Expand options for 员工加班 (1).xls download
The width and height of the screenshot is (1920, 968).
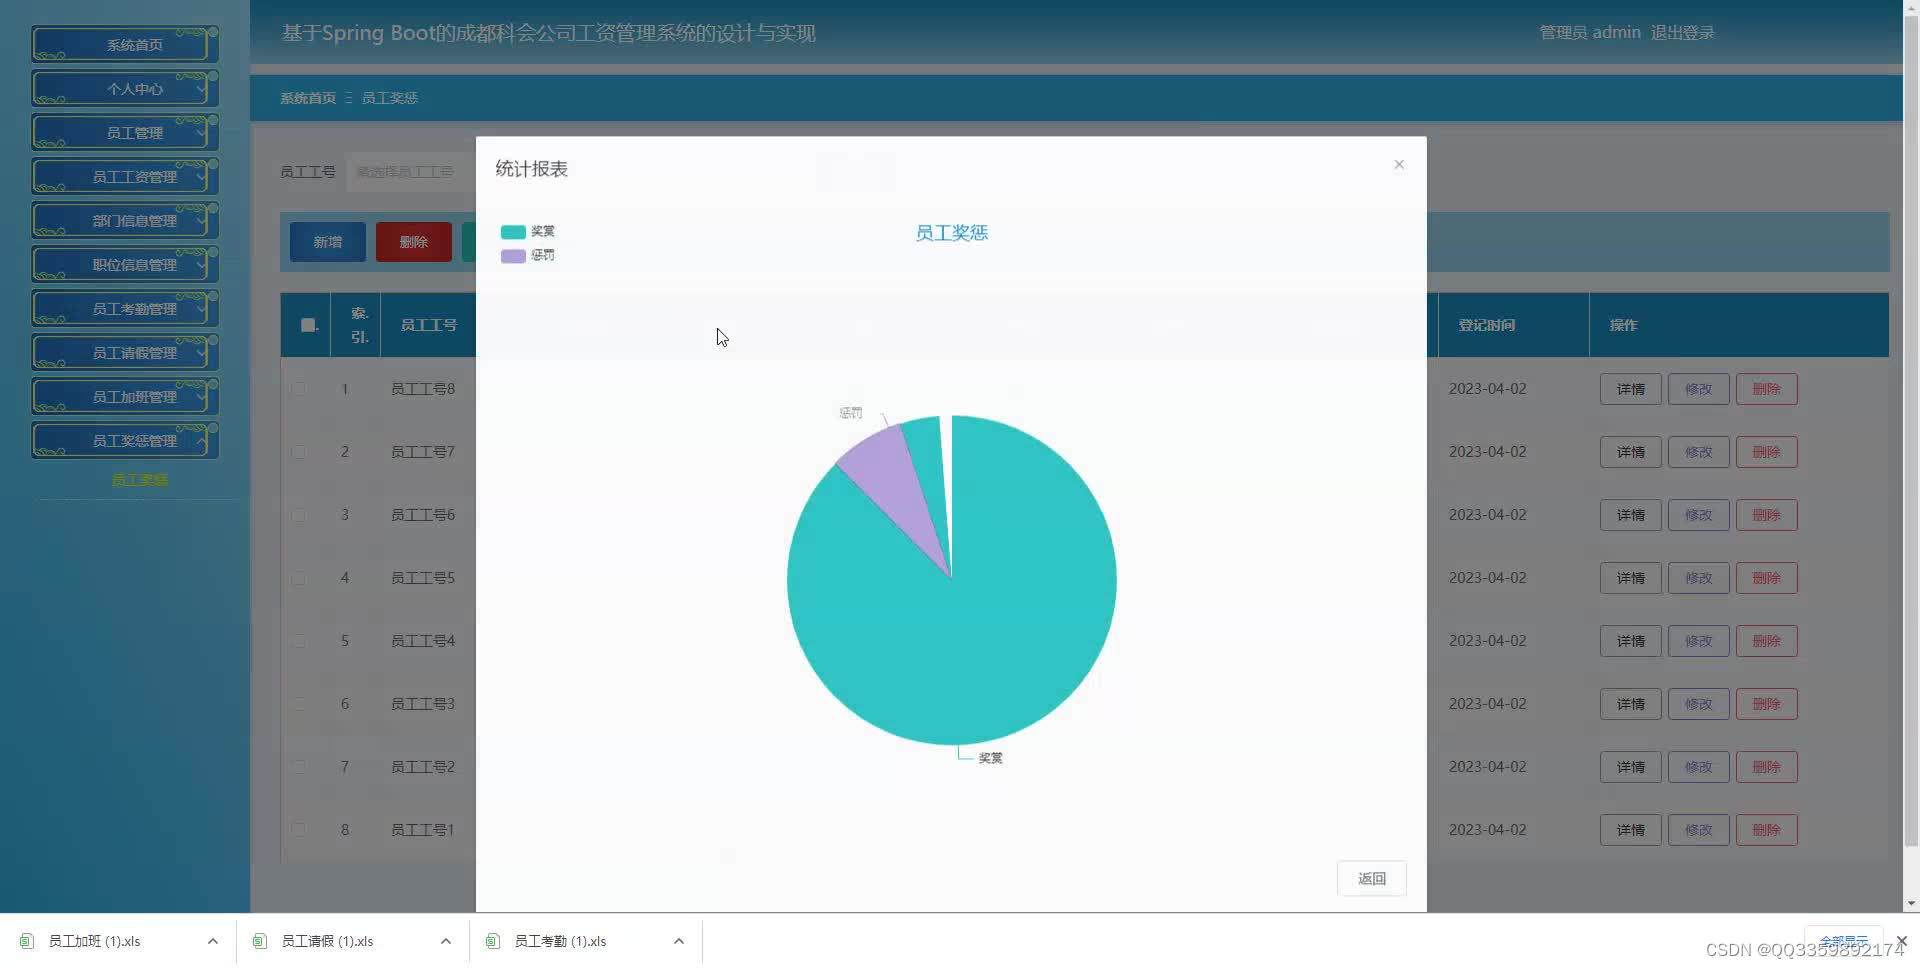(x=212, y=941)
